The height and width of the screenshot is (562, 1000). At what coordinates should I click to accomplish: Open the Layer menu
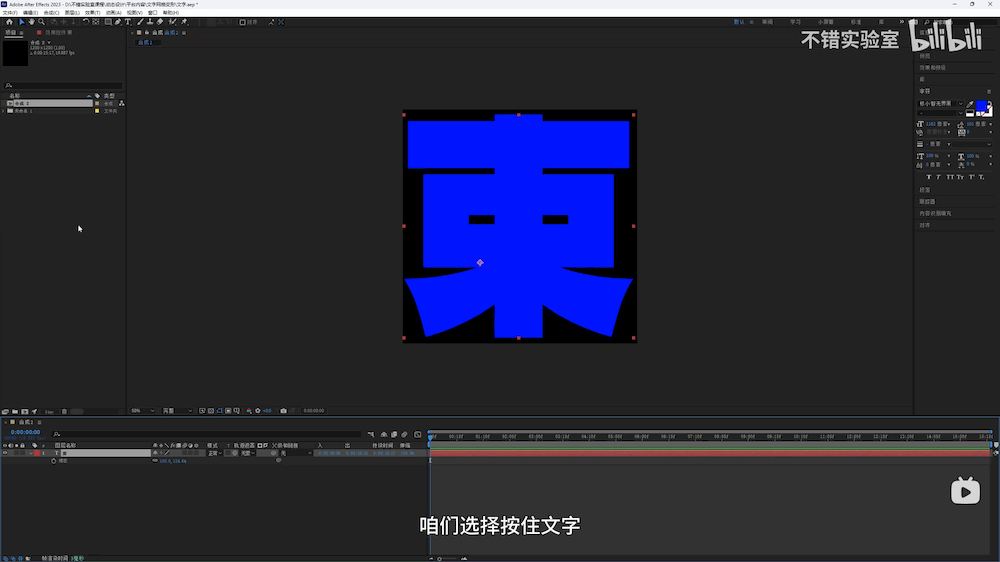coord(72,13)
